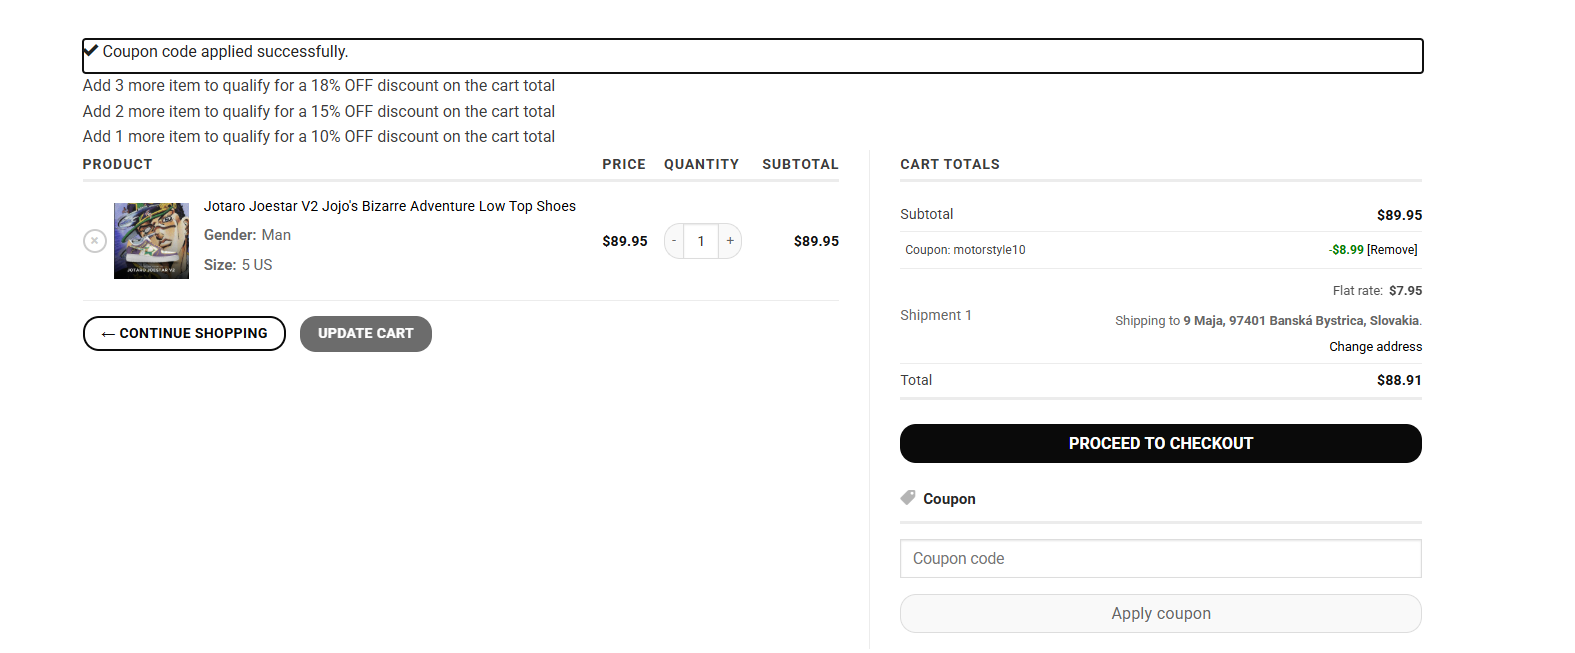
Task: Click the coupon success checkmark icon
Action: click(x=91, y=50)
